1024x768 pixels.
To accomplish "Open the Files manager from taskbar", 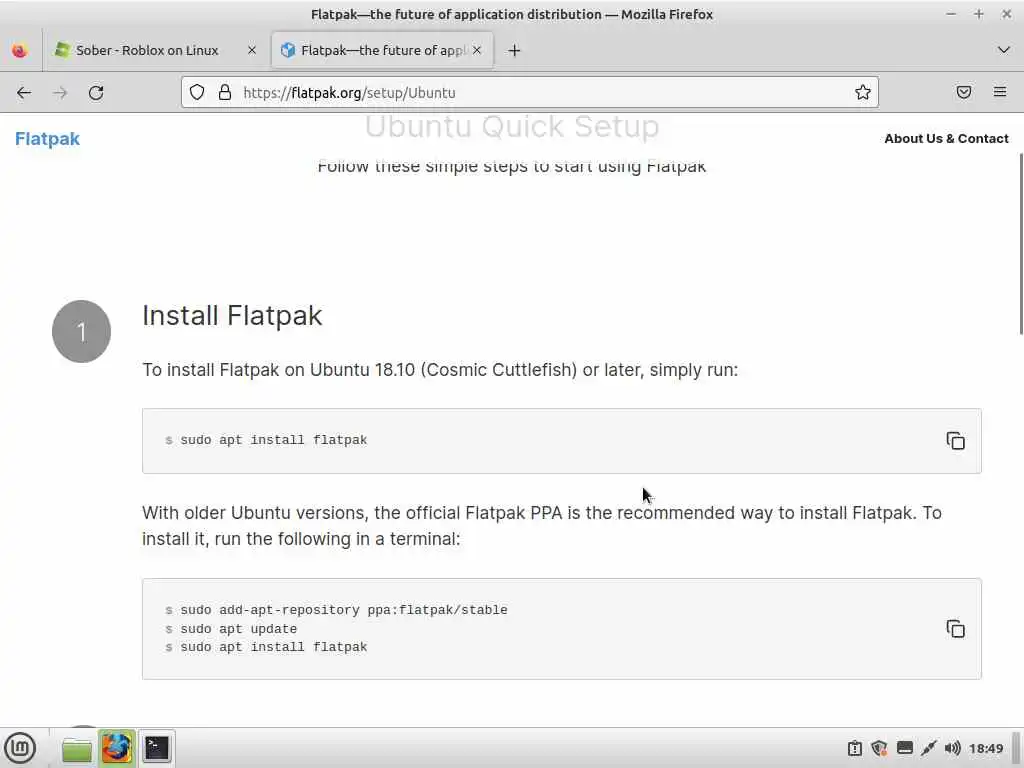I will pos(77,748).
